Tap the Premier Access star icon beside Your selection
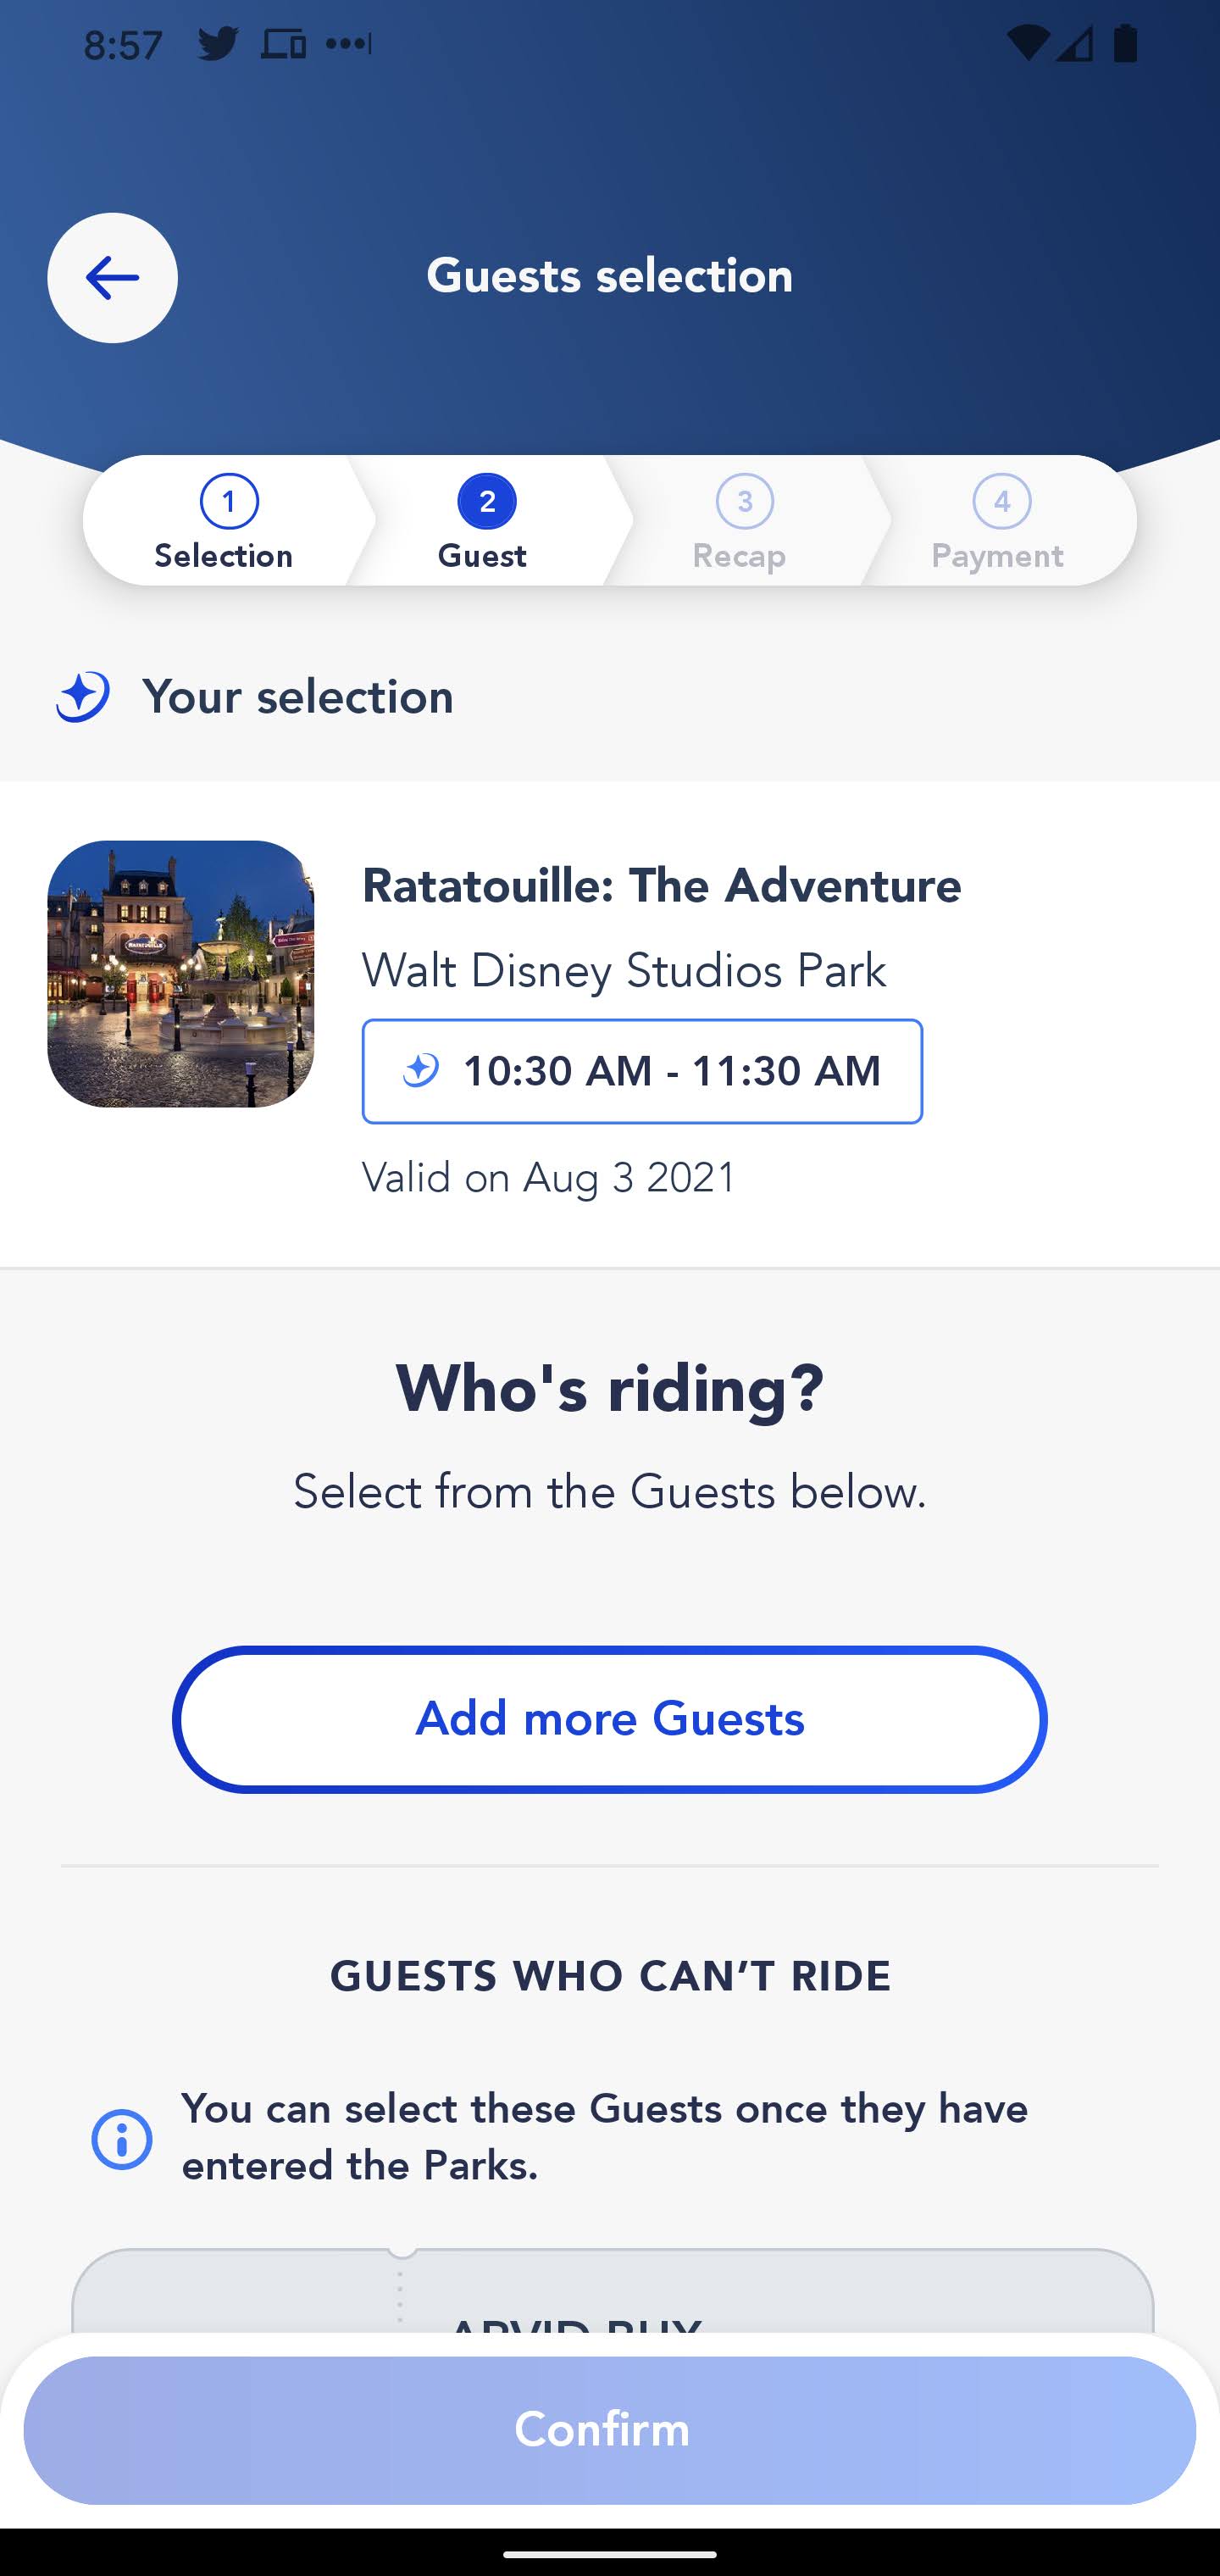The image size is (1220, 2576). tap(83, 696)
